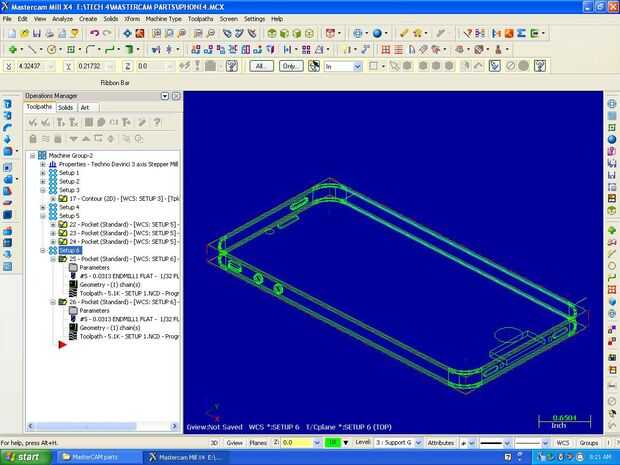Open the Toolpaths menu
The width and height of the screenshot is (620, 465).
[200, 19]
